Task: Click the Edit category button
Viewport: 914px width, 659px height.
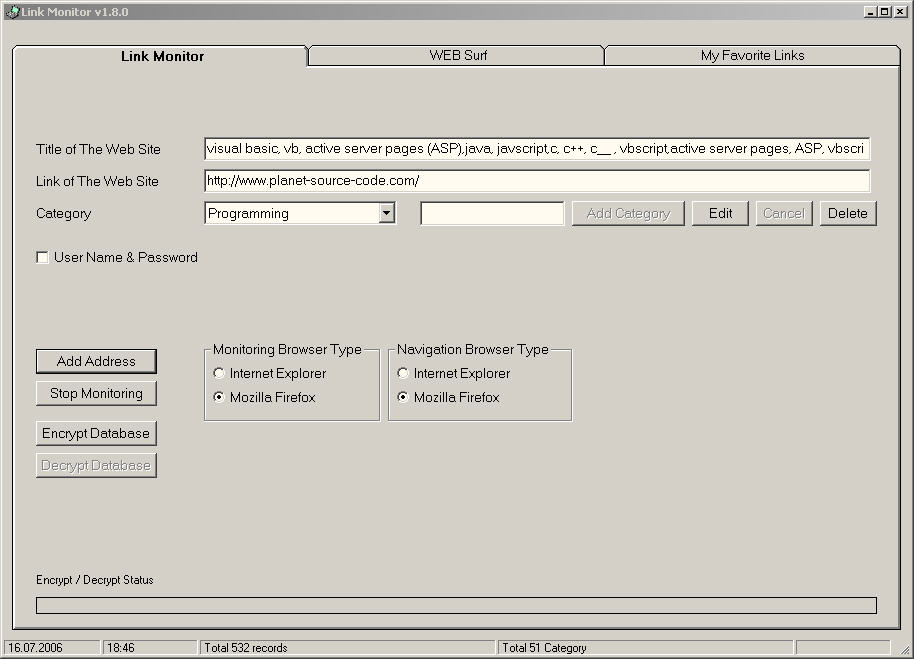Action: click(x=720, y=213)
